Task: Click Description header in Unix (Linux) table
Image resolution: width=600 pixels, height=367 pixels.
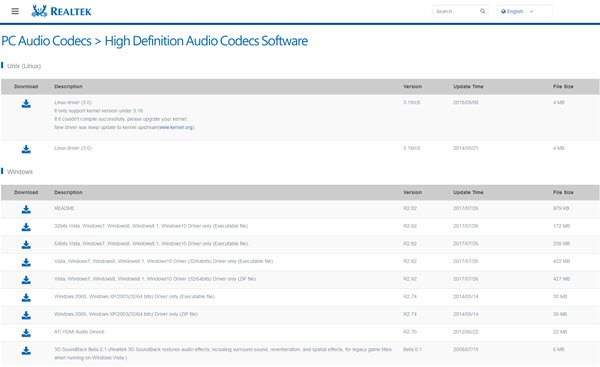Action: click(68, 86)
